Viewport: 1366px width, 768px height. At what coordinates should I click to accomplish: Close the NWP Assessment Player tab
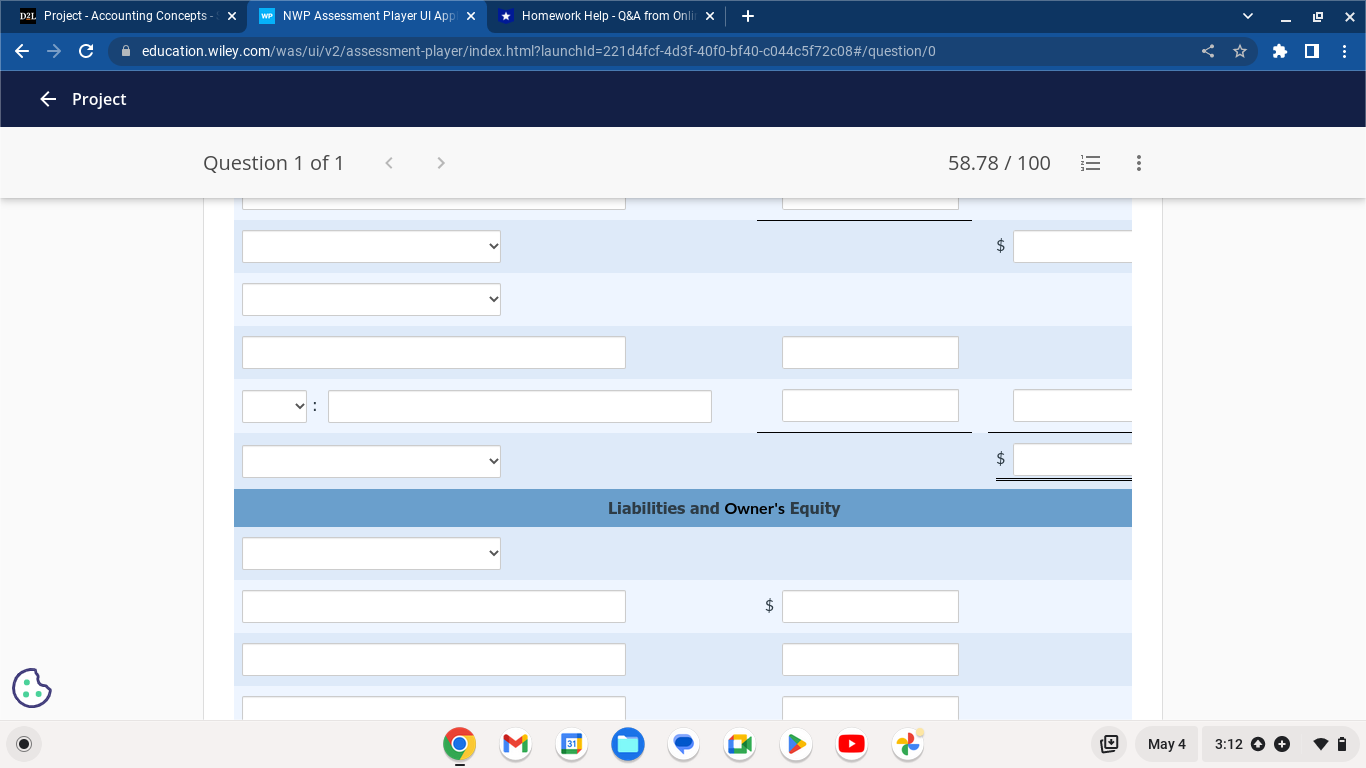(x=471, y=16)
